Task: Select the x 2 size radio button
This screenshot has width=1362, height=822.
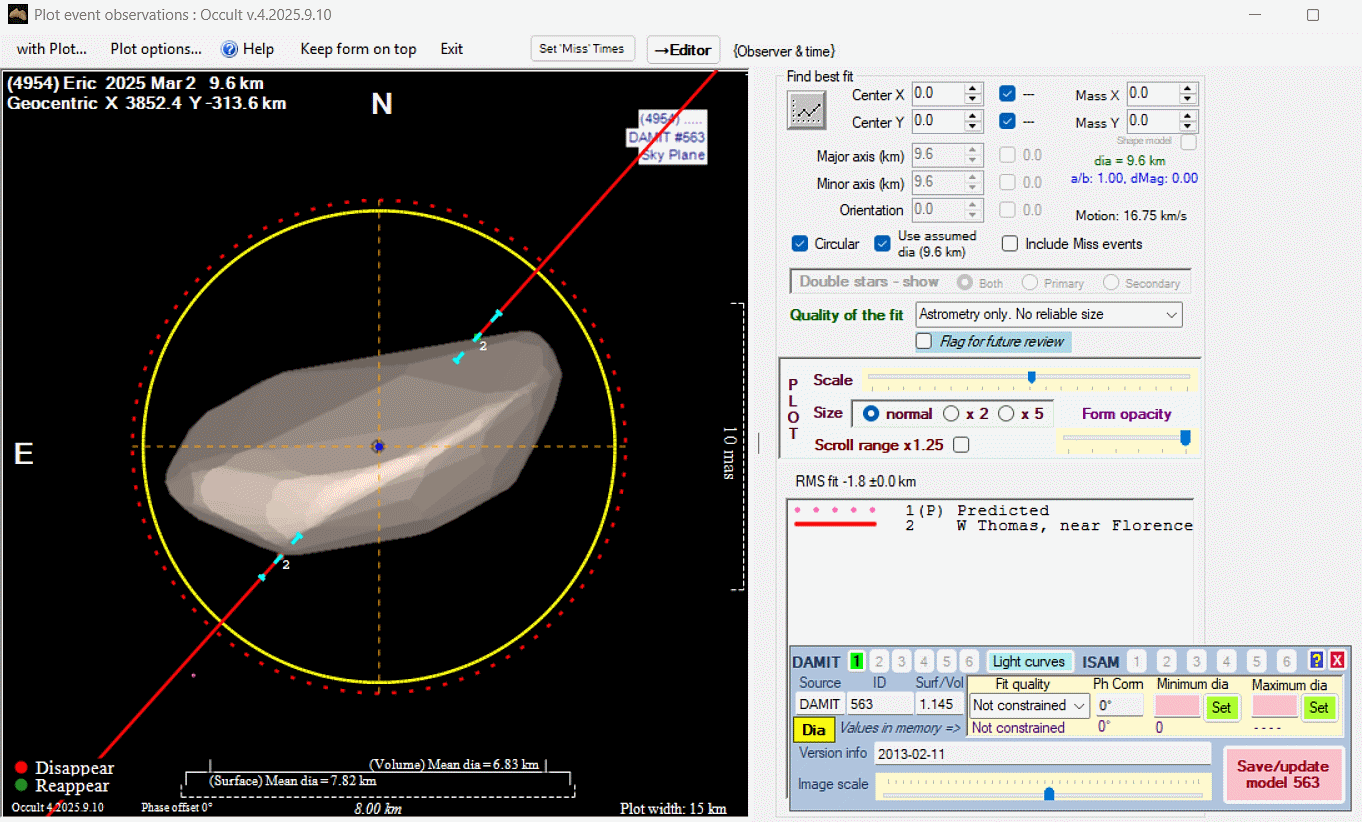Action: (951, 414)
